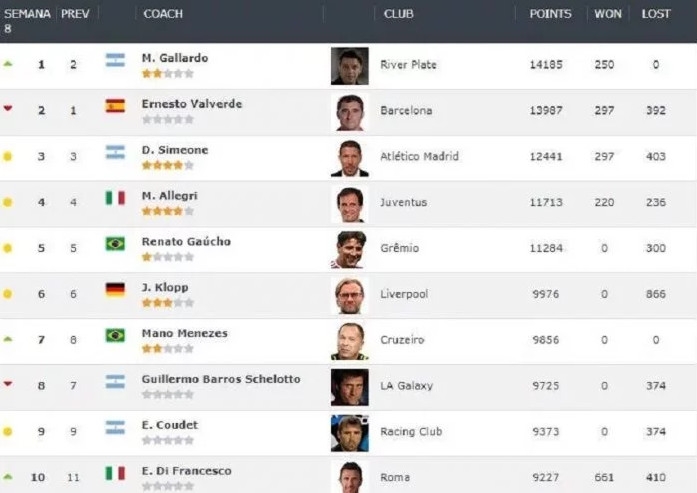Viewport: 697px width, 493px height.
Task: Sort by the WON column header
Action: coord(607,14)
